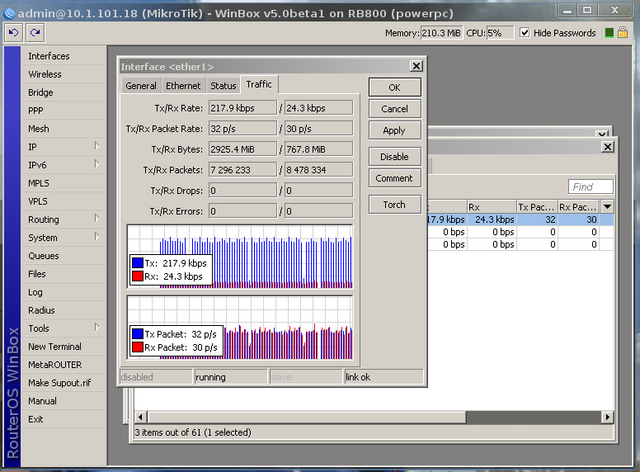Viewport: 640px width, 472px height.
Task: Open the VPLS menu
Action: (x=63, y=201)
